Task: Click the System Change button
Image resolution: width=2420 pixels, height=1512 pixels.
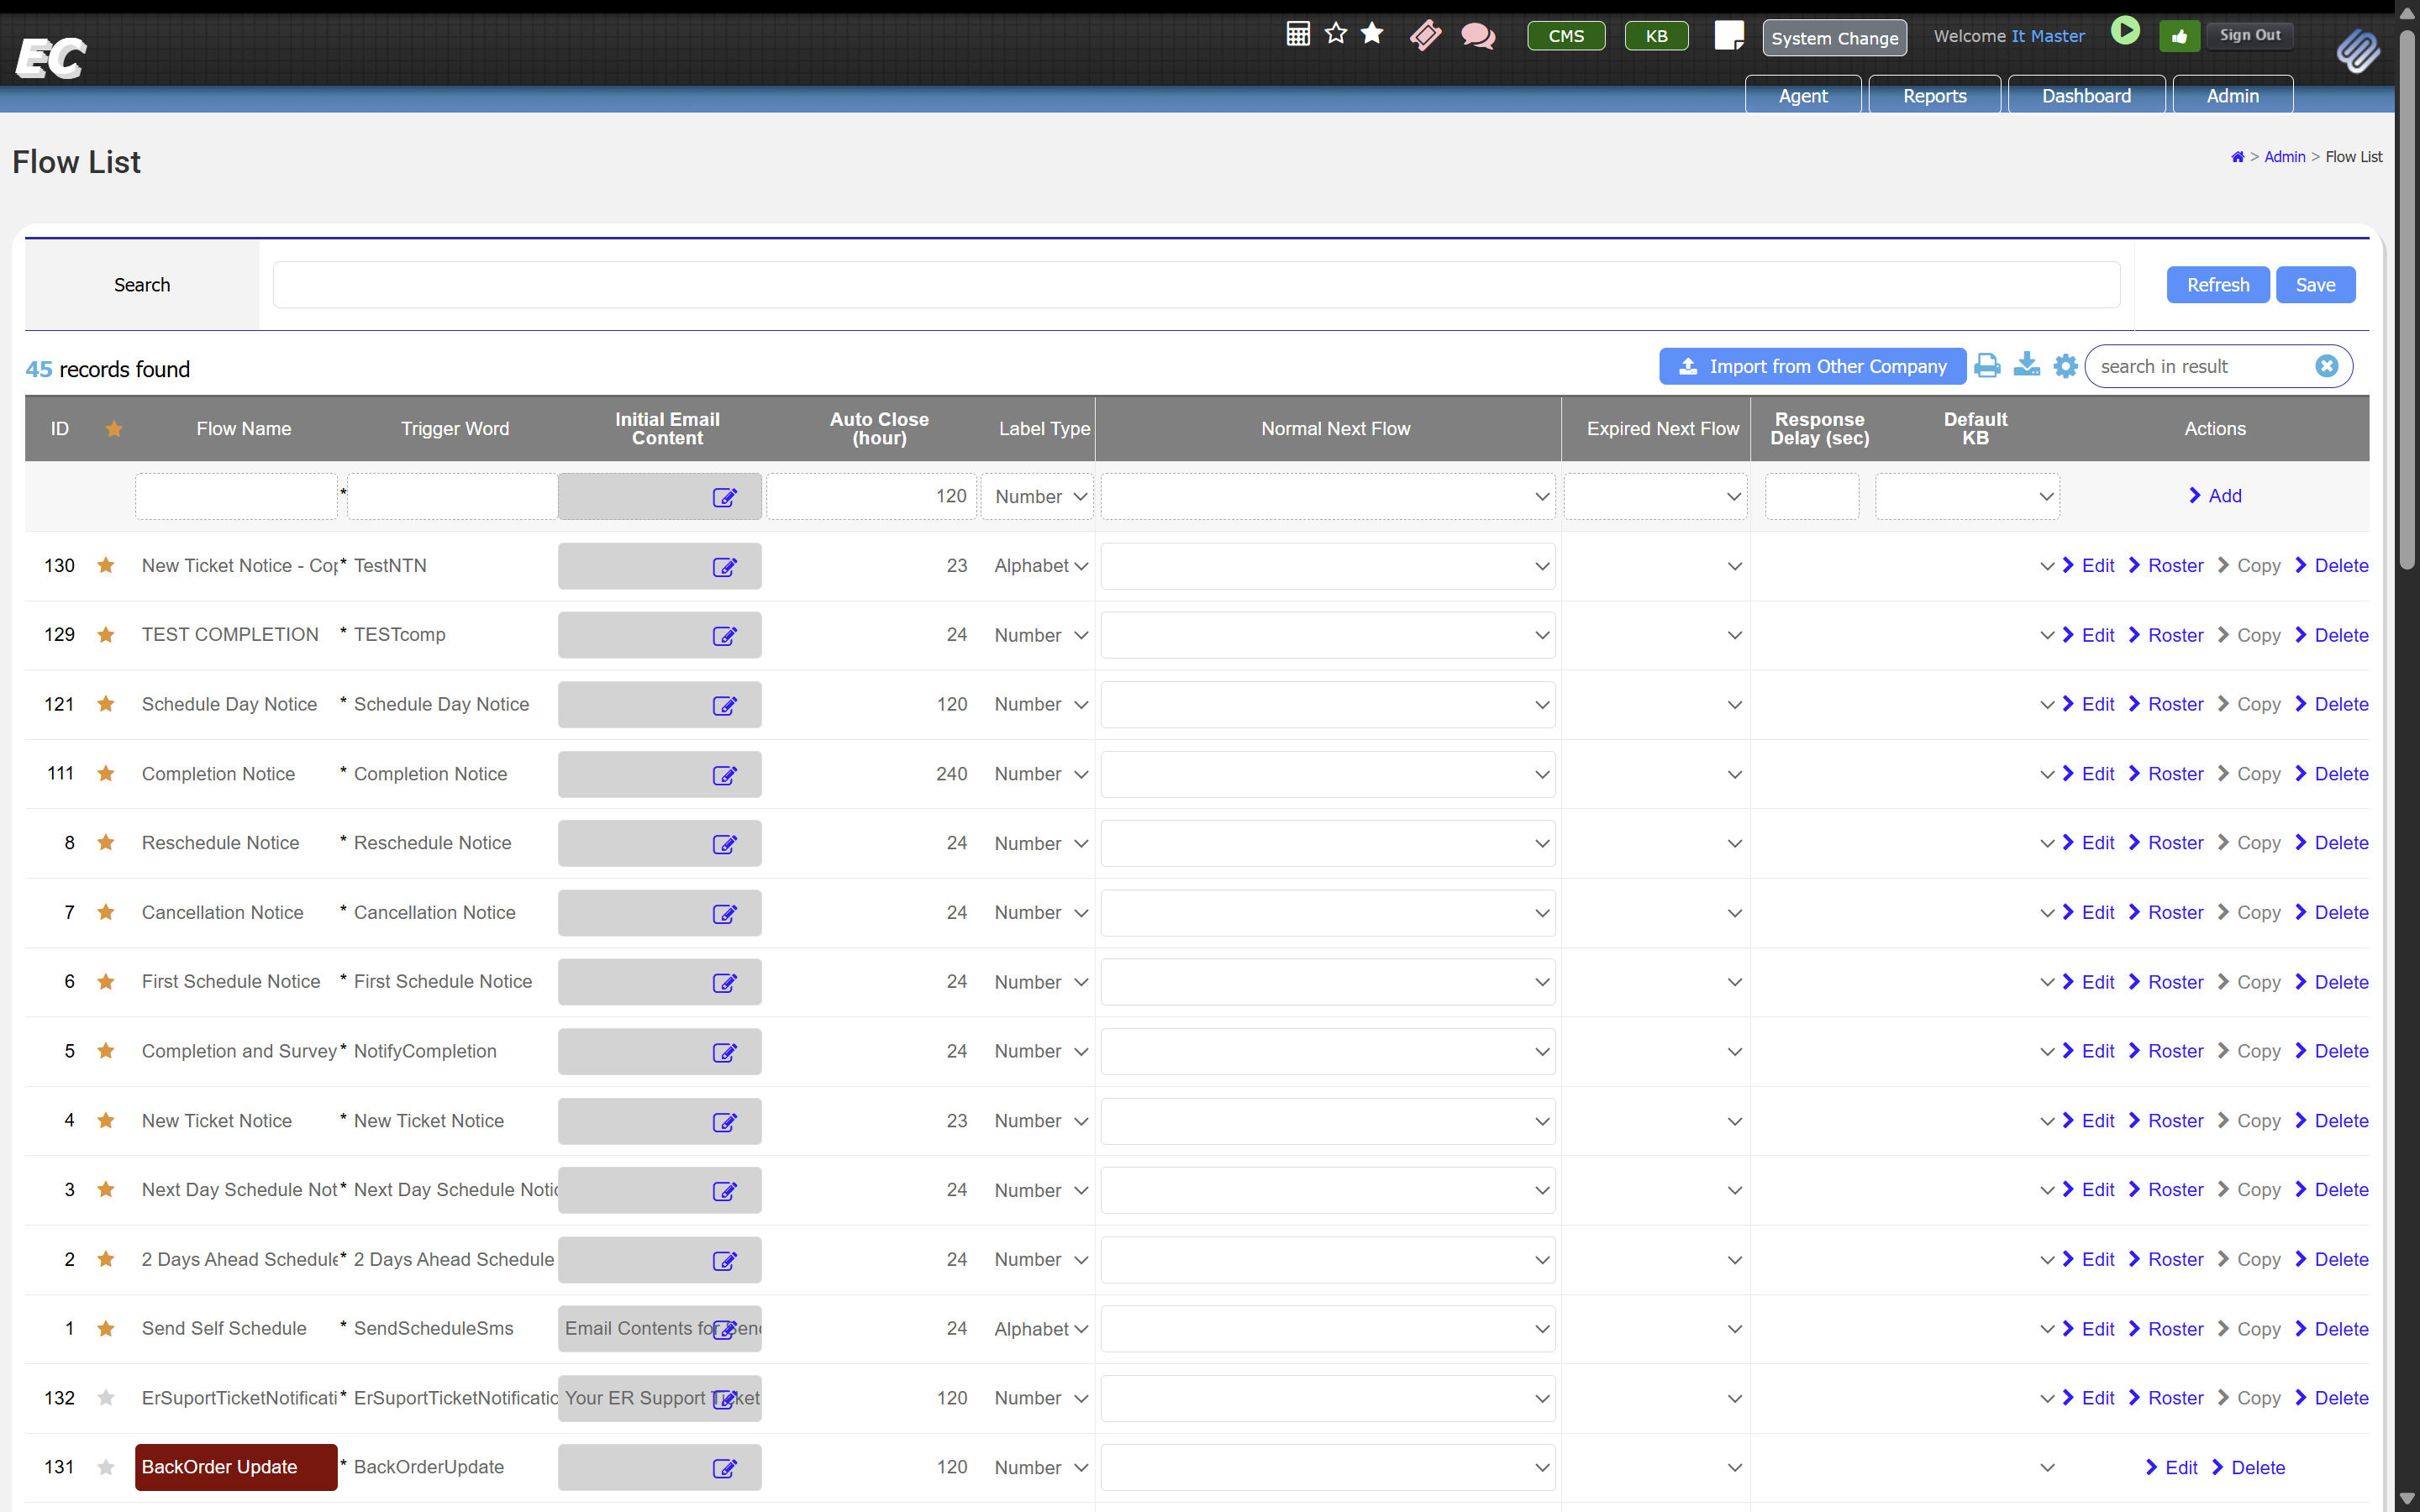Action: click(x=1834, y=38)
